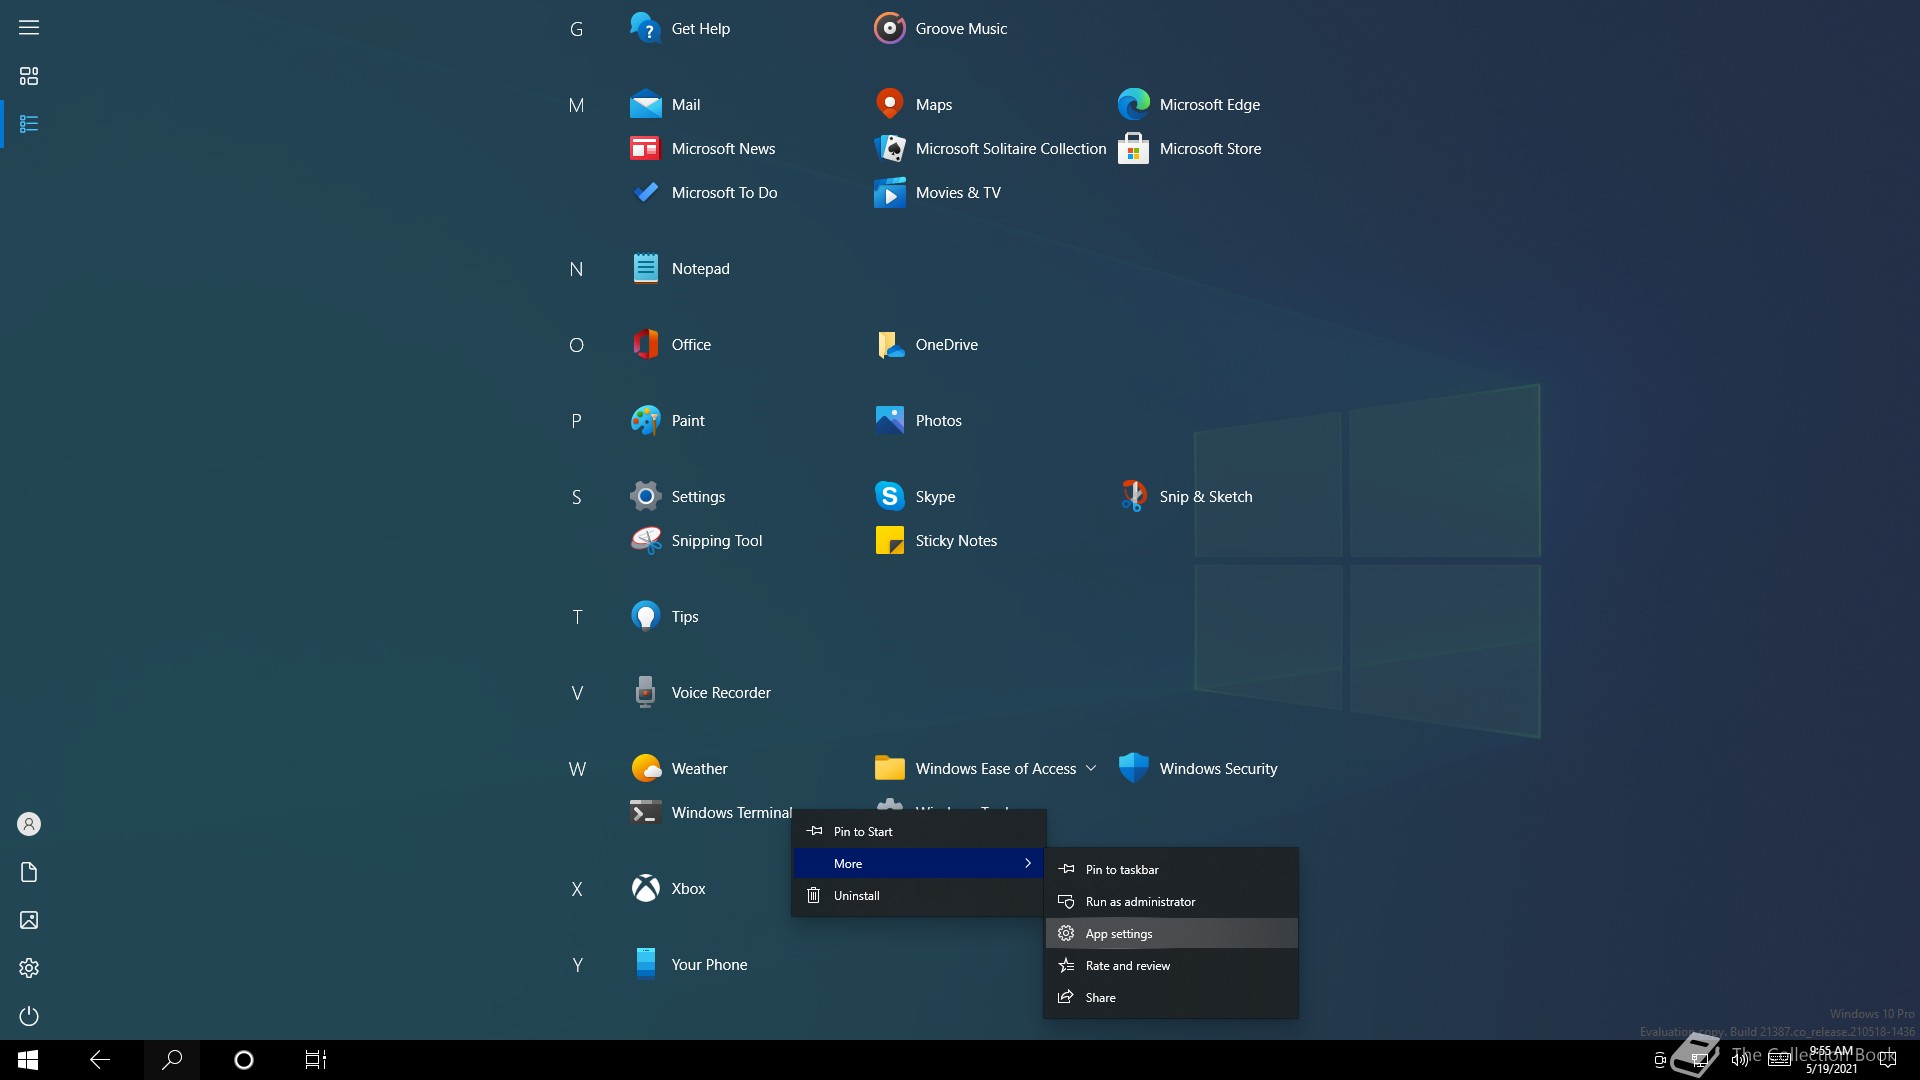Click the letter W group header

[577, 769]
